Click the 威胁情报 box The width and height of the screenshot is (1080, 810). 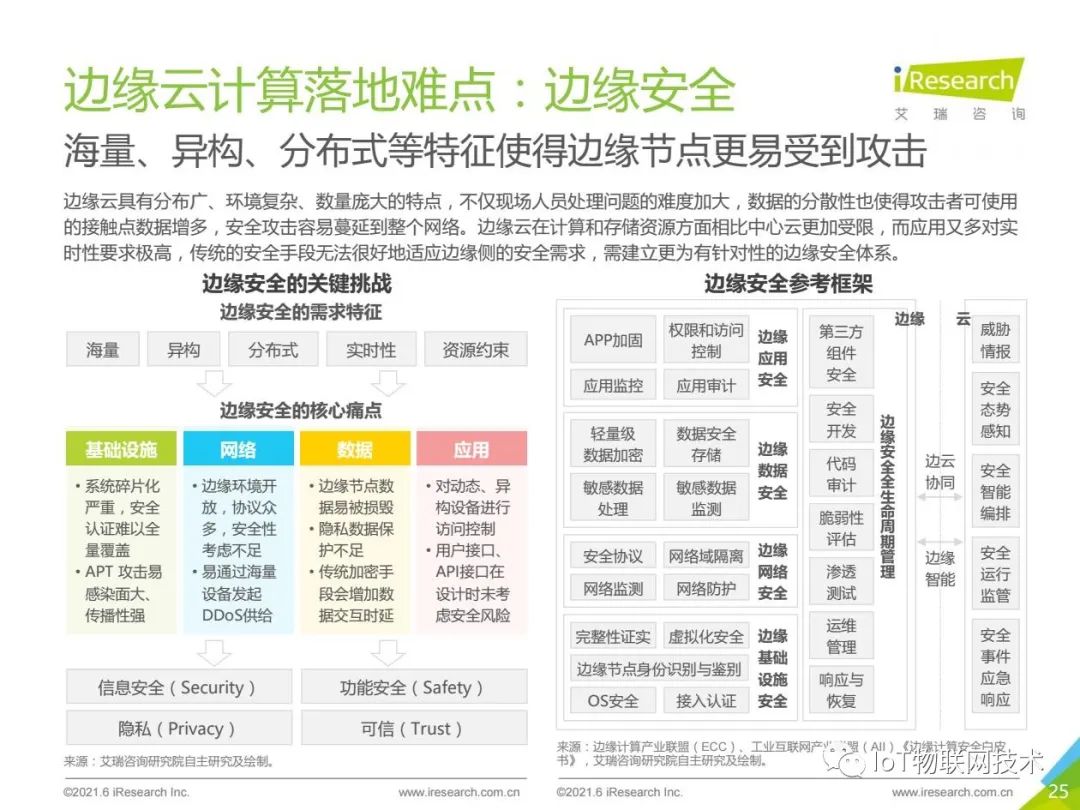tap(995, 340)
